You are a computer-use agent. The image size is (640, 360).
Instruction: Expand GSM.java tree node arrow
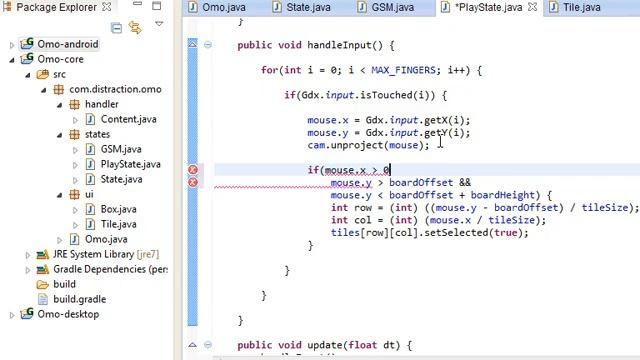(76, 150)
